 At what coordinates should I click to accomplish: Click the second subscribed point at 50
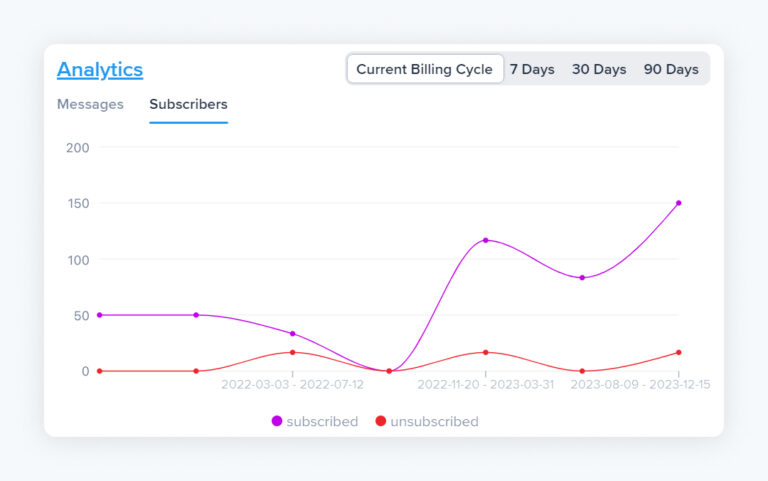pos(196,315)
